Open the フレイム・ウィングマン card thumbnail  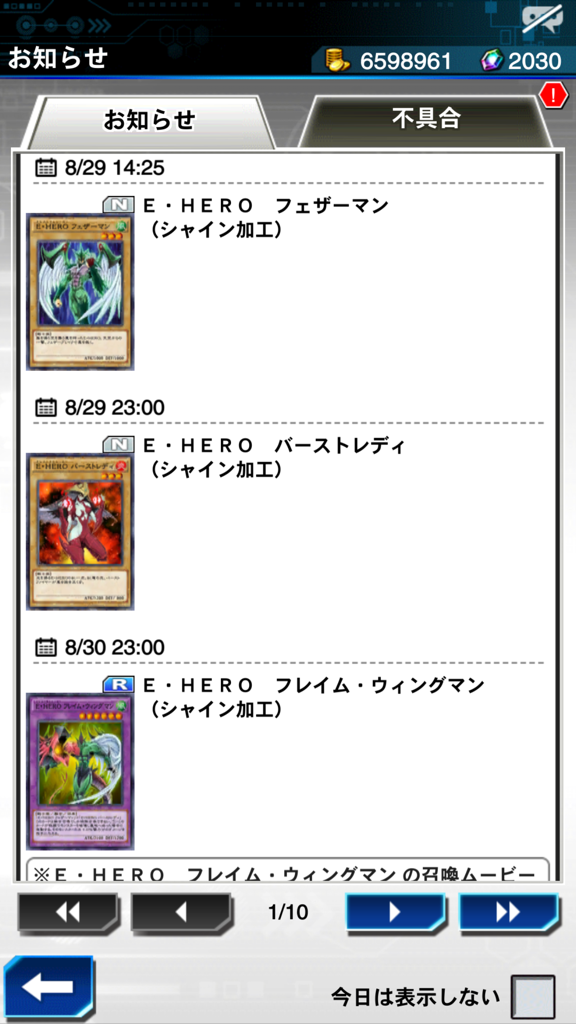tap(80, 772)
